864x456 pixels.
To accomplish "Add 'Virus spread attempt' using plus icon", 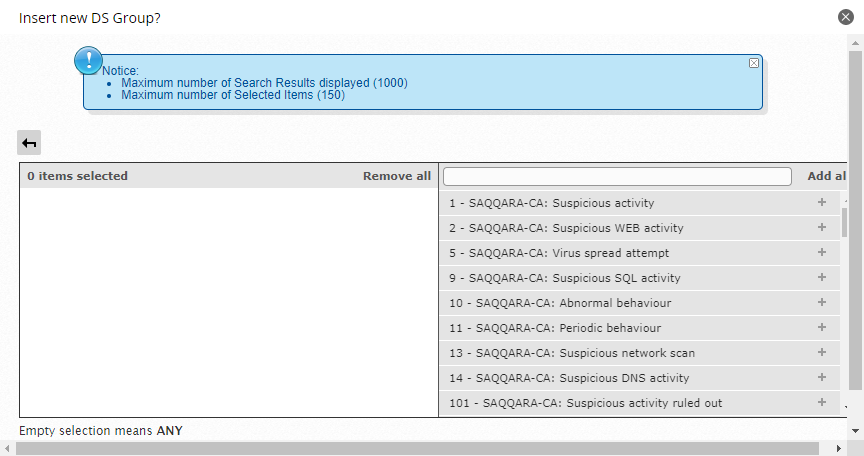I will 822,252.
